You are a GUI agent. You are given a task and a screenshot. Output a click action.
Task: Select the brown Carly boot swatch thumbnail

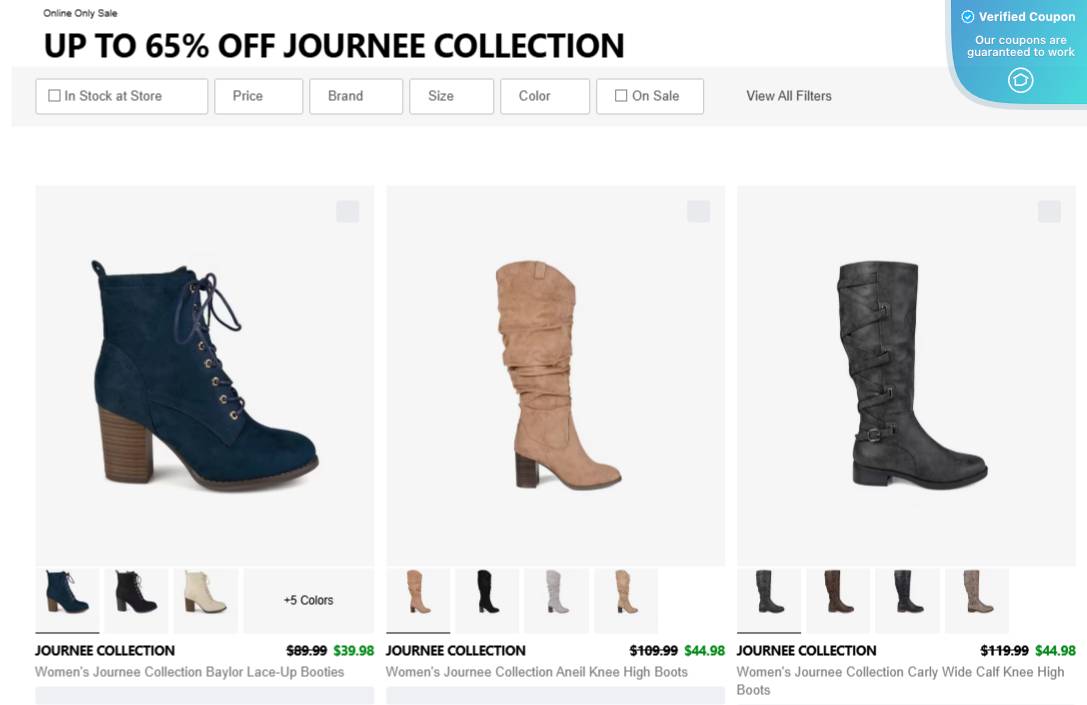click(838, 600)
